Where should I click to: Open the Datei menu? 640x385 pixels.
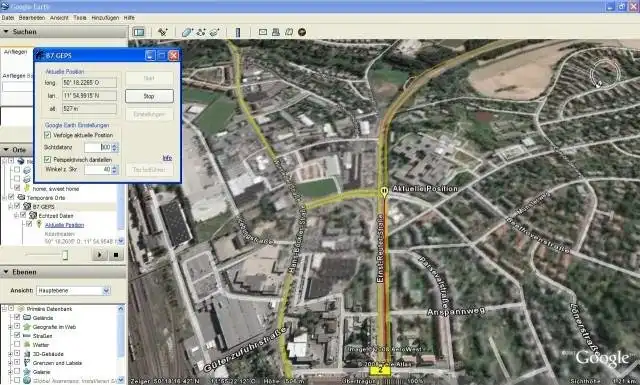8,18
